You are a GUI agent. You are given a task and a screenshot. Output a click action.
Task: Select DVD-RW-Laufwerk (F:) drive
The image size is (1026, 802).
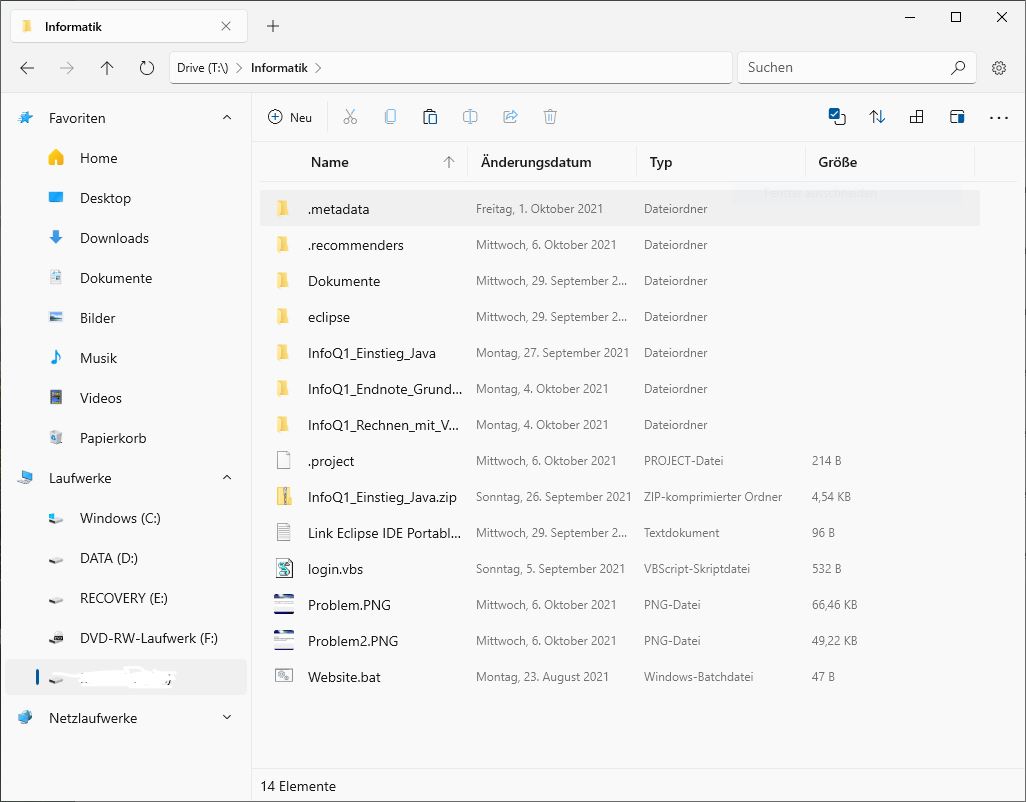pos(126,638)
